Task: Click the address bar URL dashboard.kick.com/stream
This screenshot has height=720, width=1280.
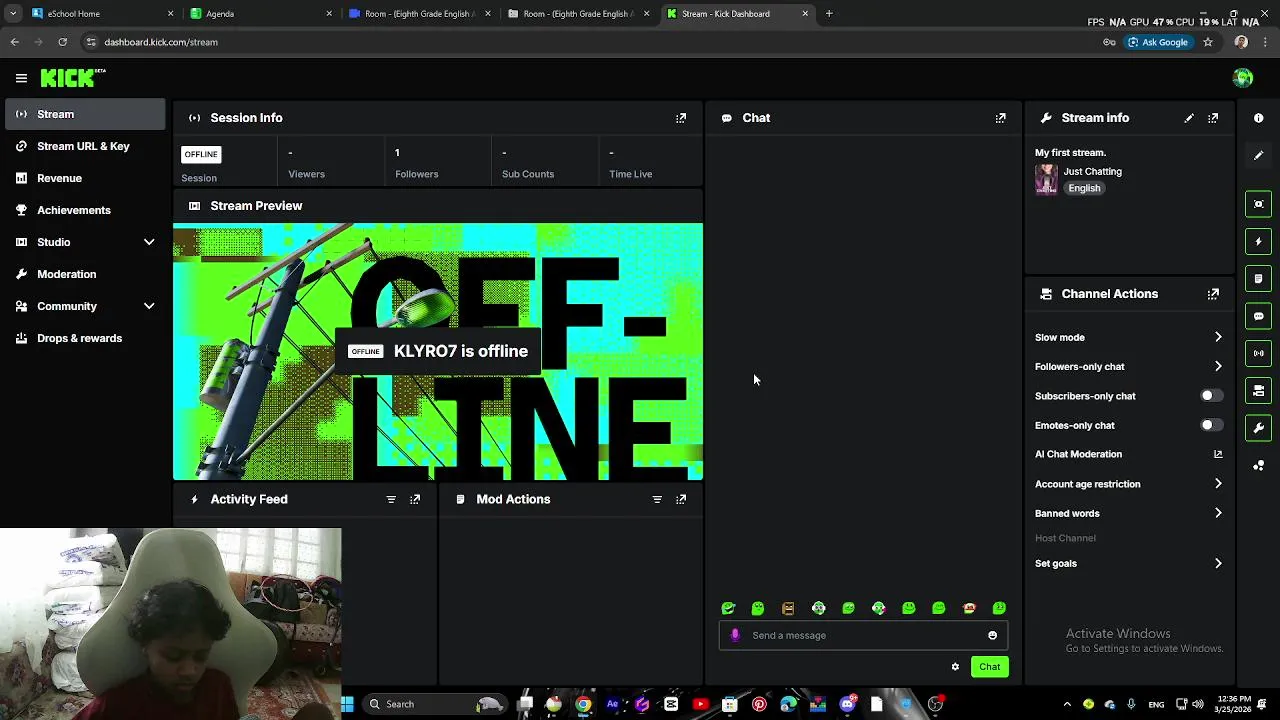Action: click(160, 42)
